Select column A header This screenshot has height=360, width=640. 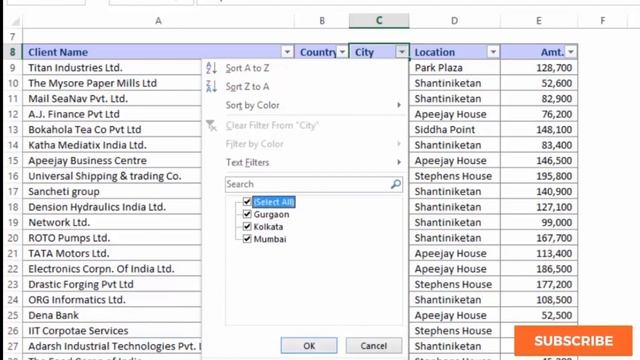click(158, 21)
